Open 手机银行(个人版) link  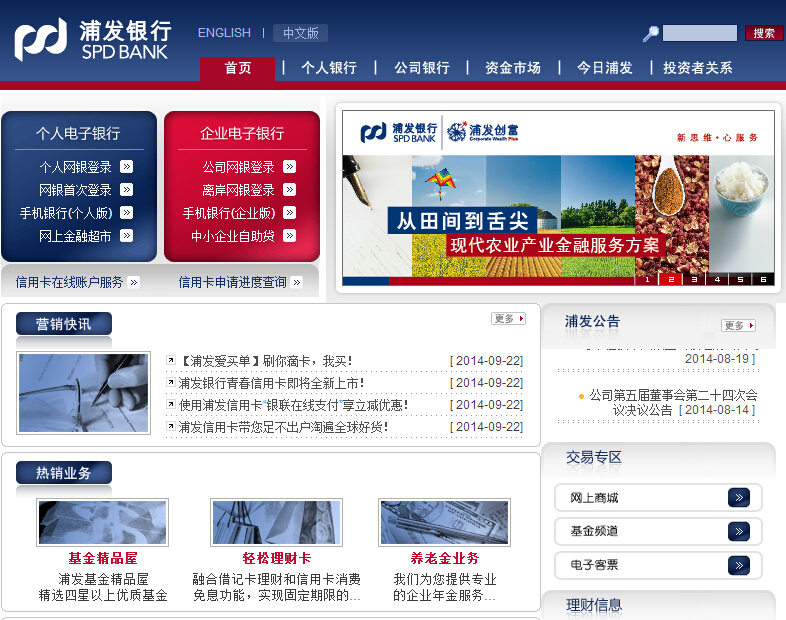66,213
